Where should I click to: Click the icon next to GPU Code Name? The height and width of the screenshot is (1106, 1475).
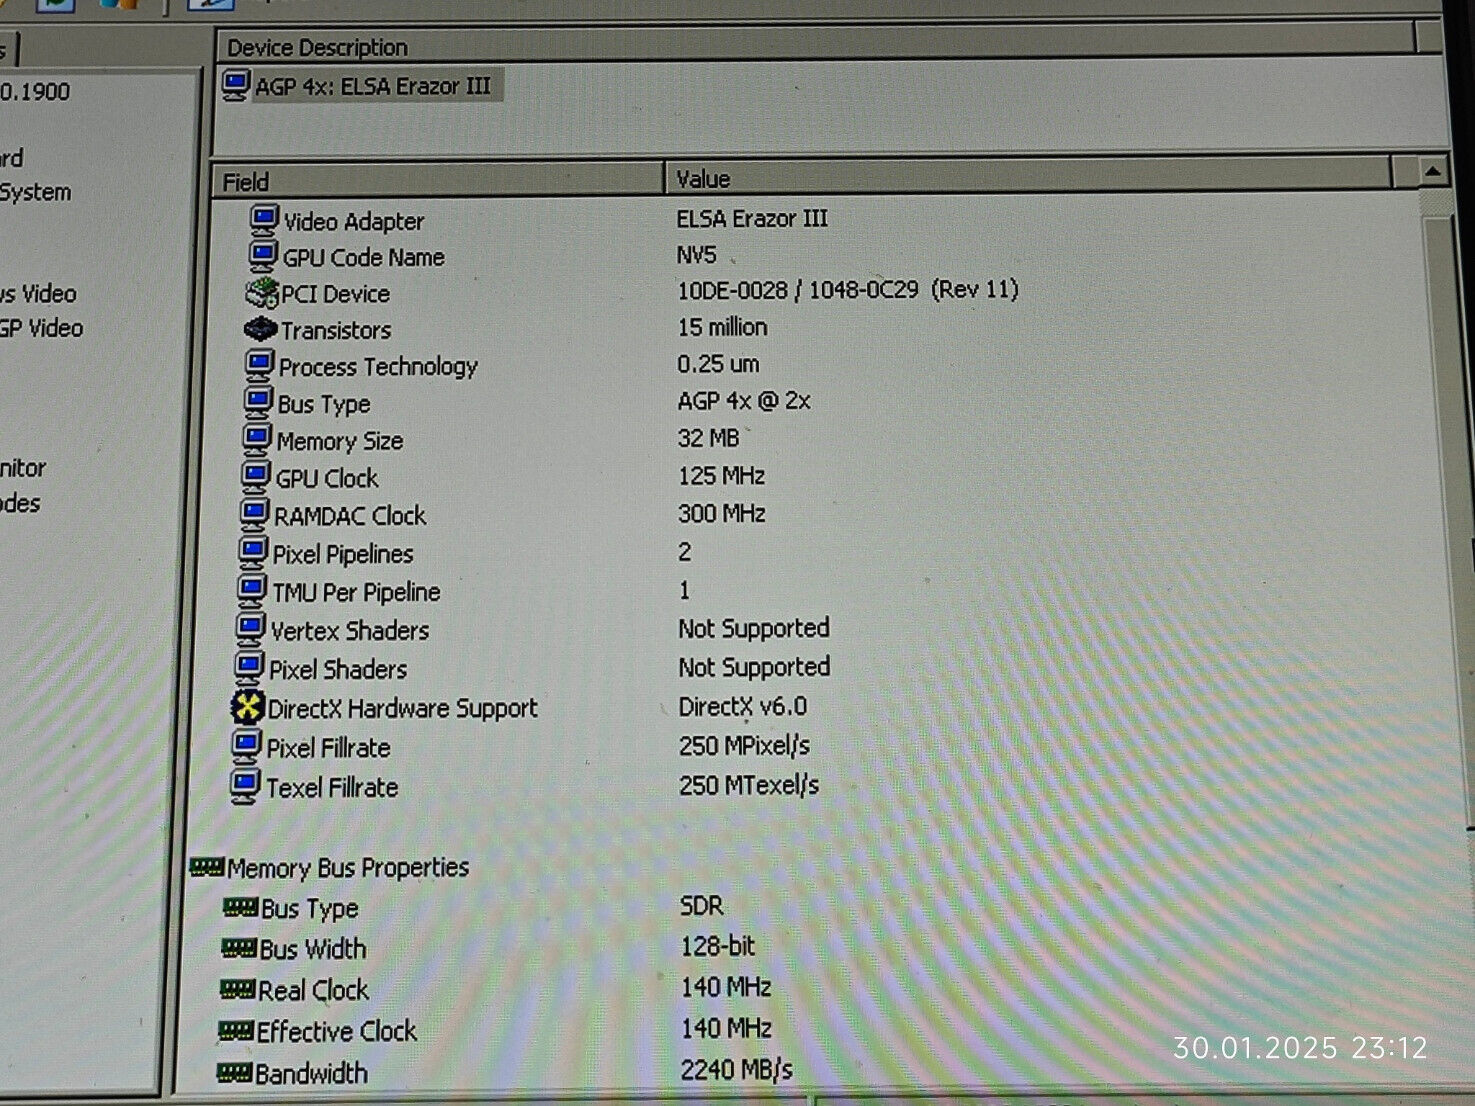pos(263,256)
